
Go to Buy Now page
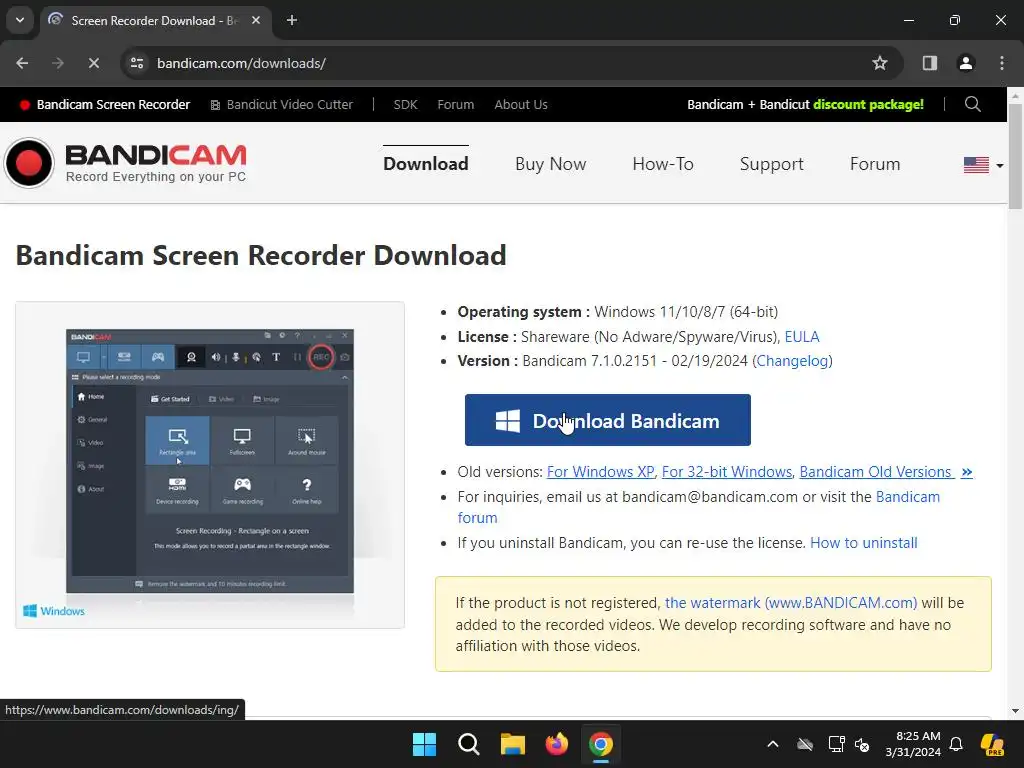551,164
